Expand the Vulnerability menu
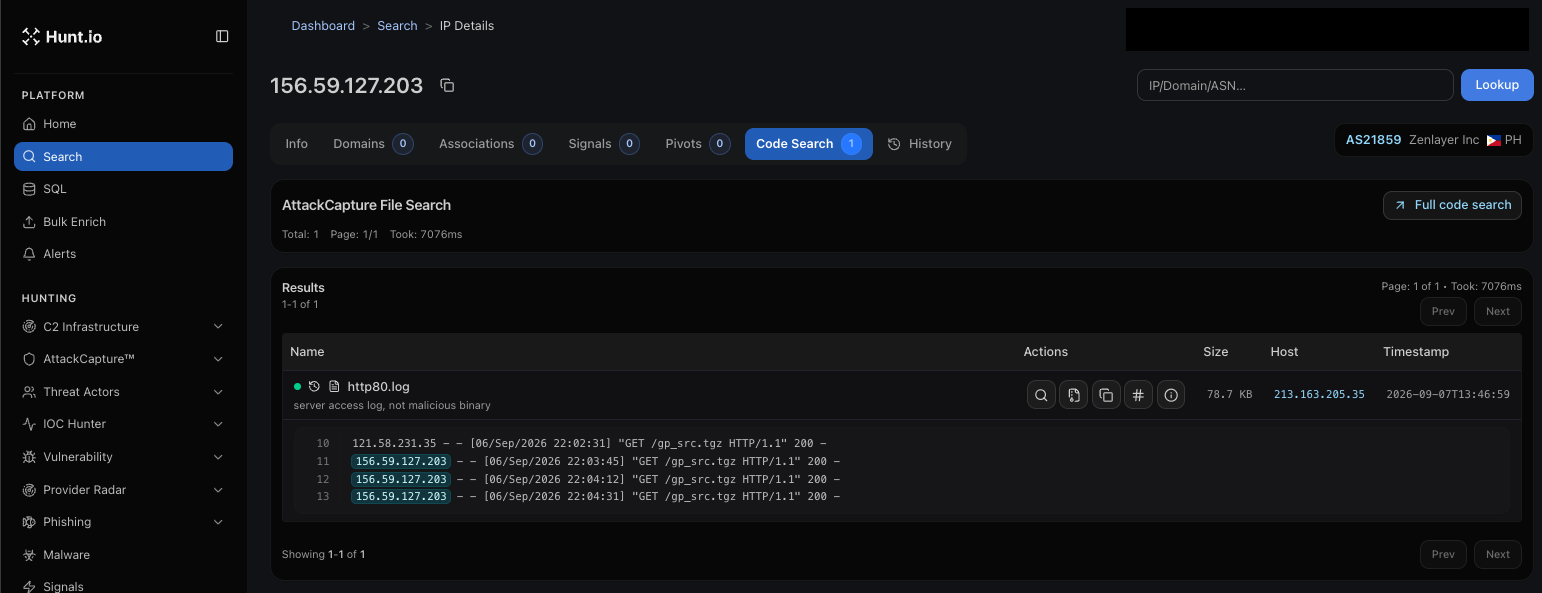The width and height of the screenshot is (1542, 593). click(x=123, y=457)
